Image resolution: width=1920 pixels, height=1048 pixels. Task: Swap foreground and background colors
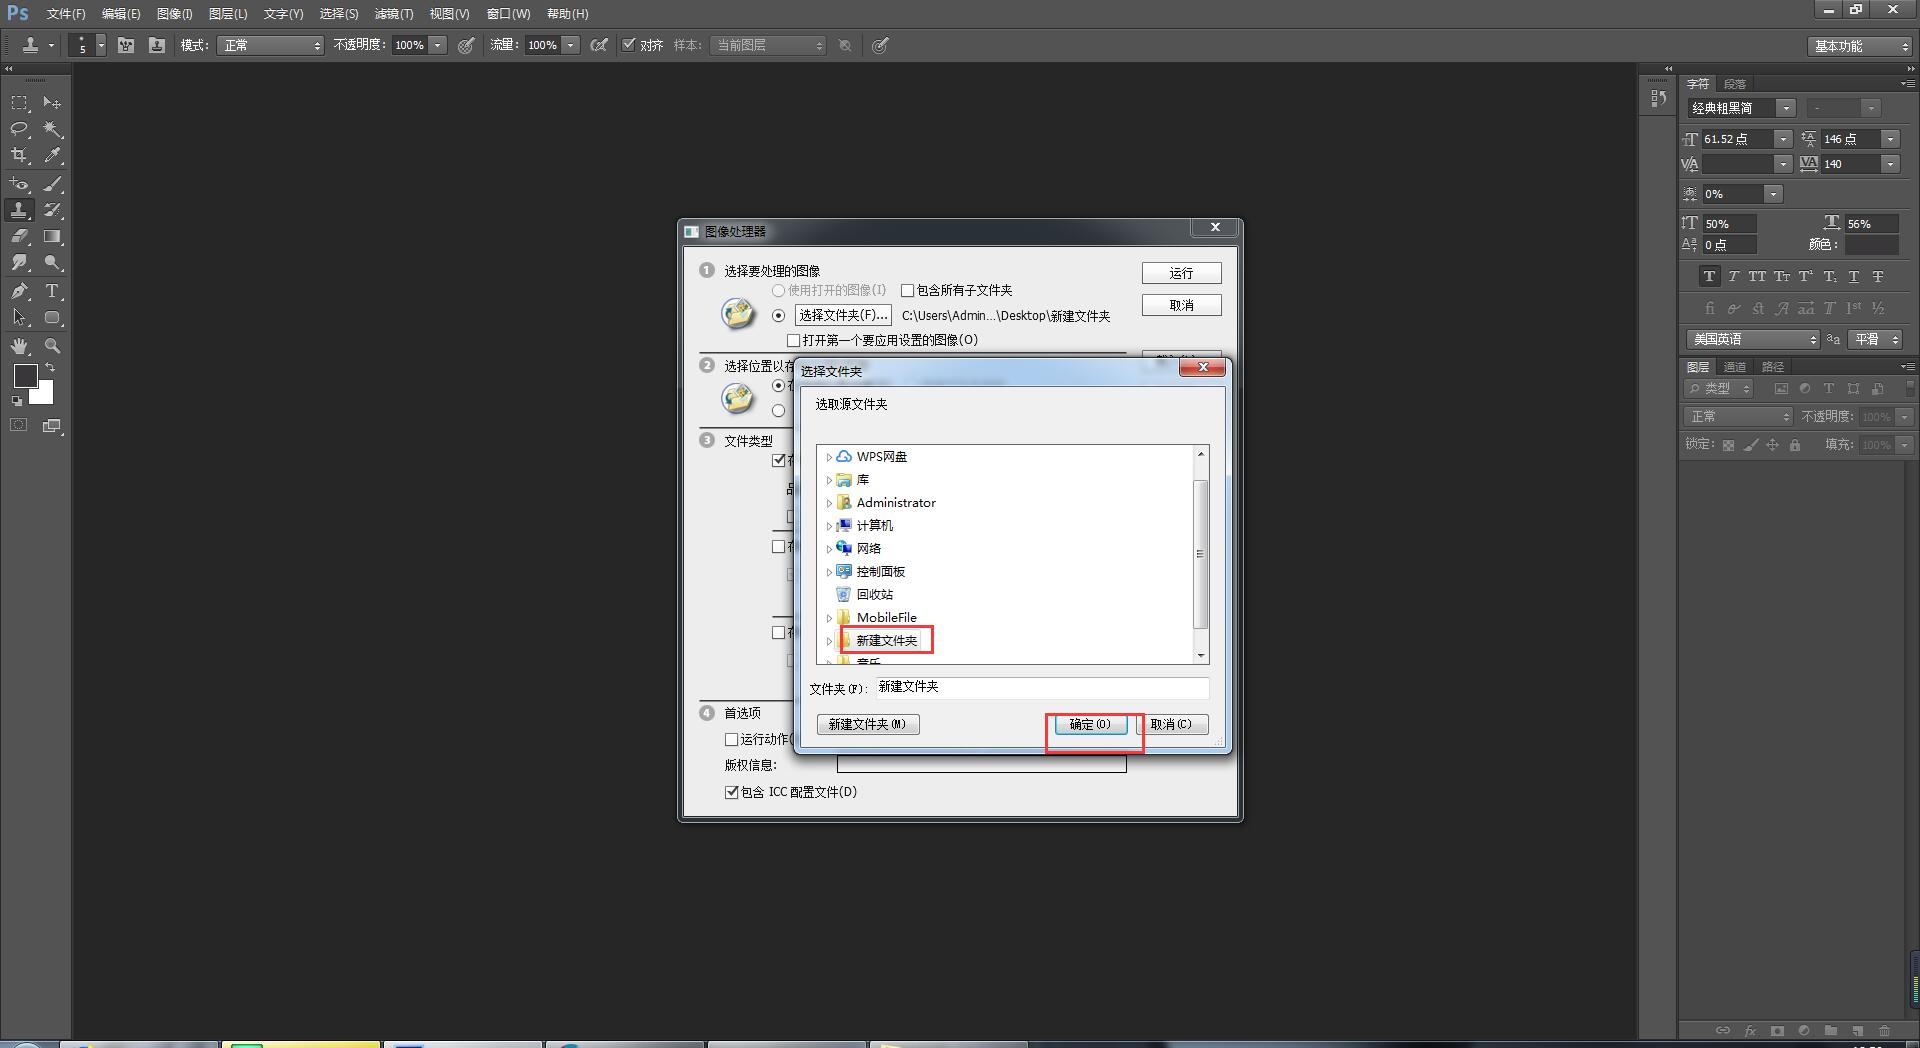click(x=50, y=368)
